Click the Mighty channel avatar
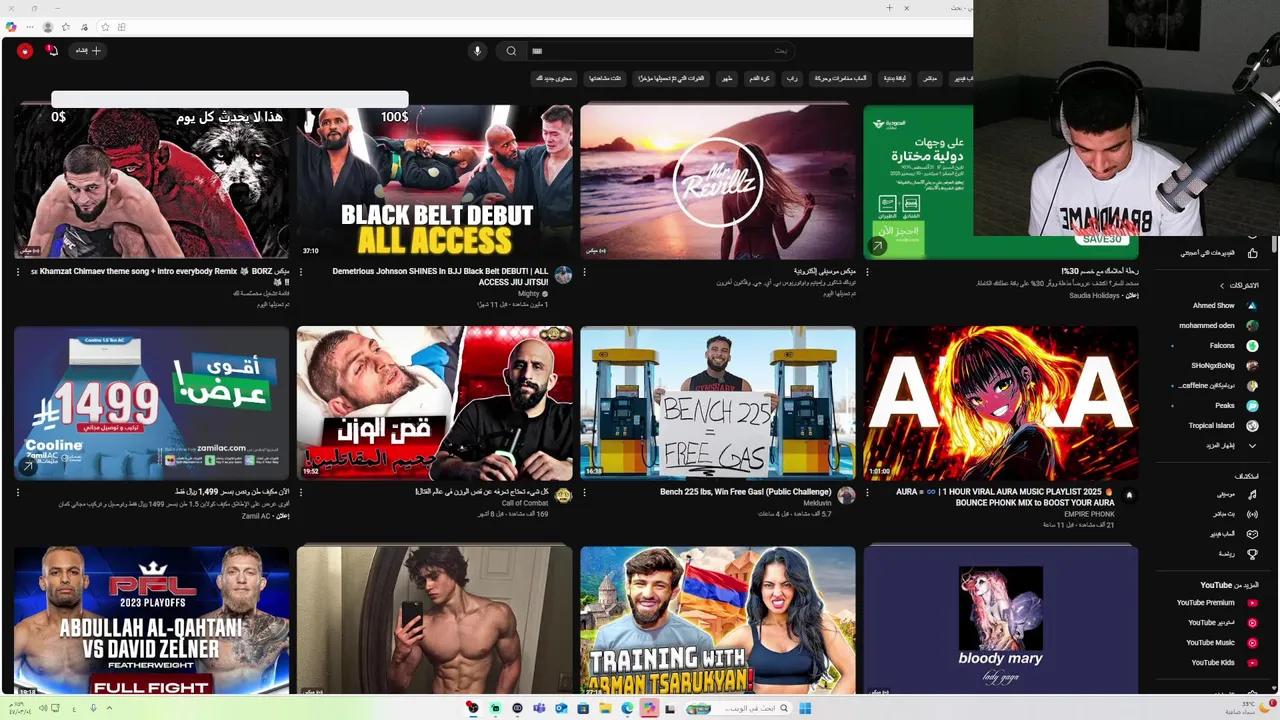Image resolution: width=1280 pixels, height=720 pixels. (563, 275)
